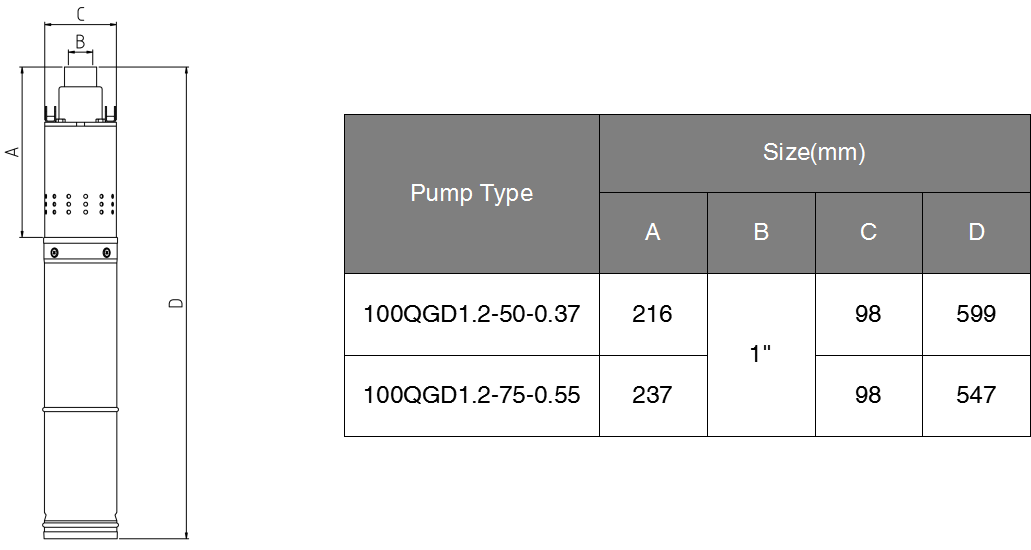Image resolution: width=1031 pixels, height=550 pixels.
Task: Select column A header in table
Action: 653,233
